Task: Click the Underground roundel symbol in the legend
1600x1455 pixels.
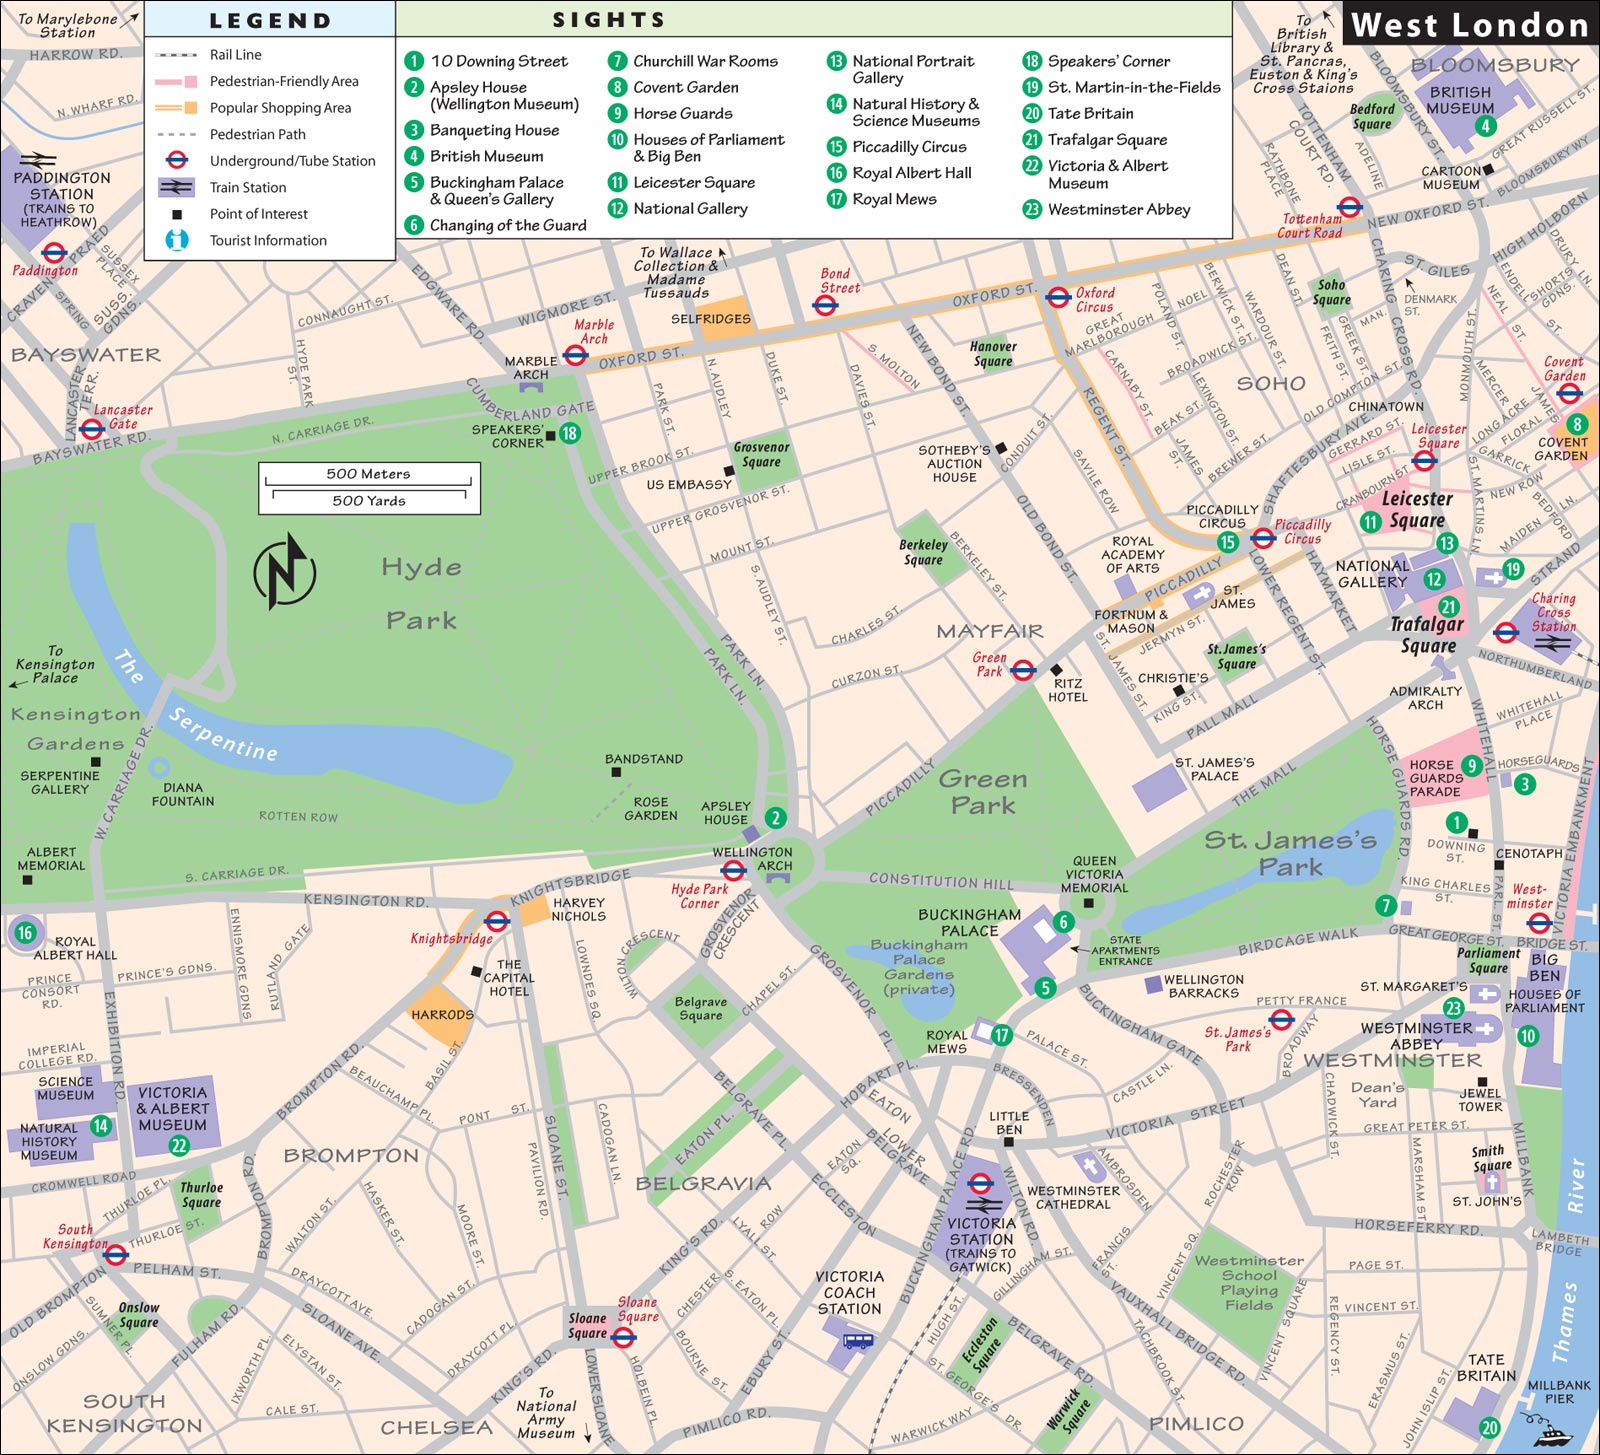Action: (x=176, y=160)
